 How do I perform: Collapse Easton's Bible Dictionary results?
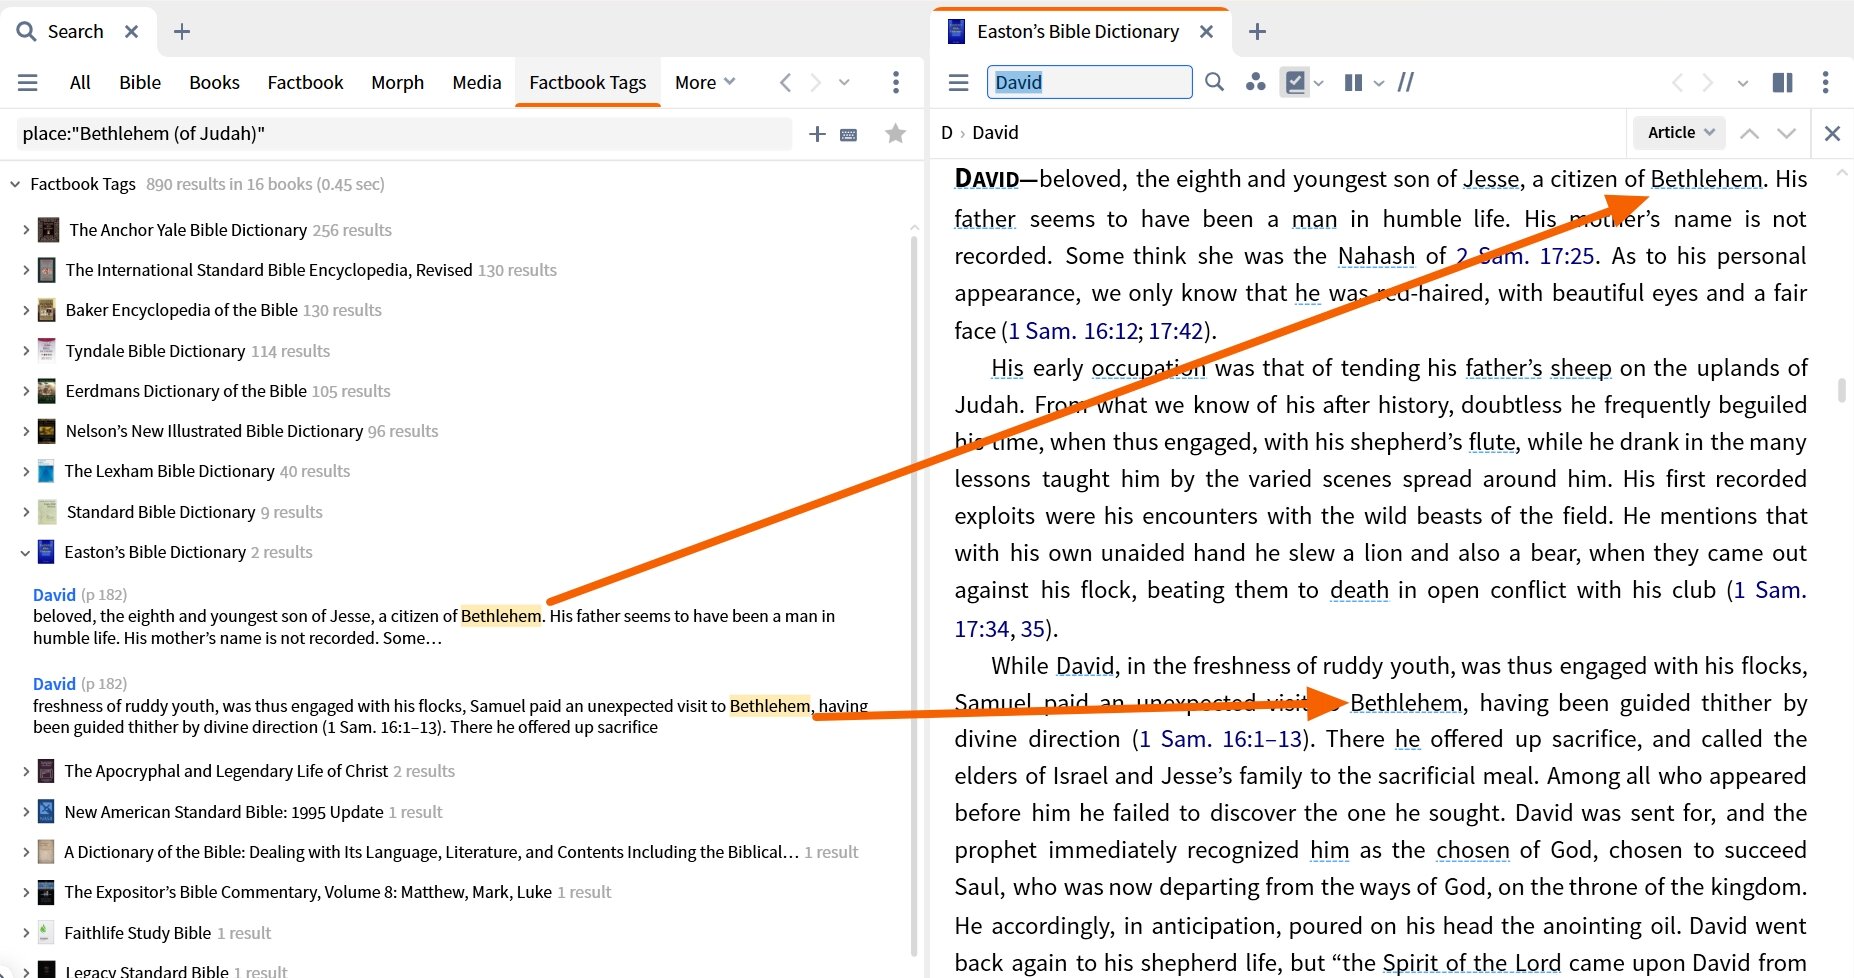pos(25,552)
